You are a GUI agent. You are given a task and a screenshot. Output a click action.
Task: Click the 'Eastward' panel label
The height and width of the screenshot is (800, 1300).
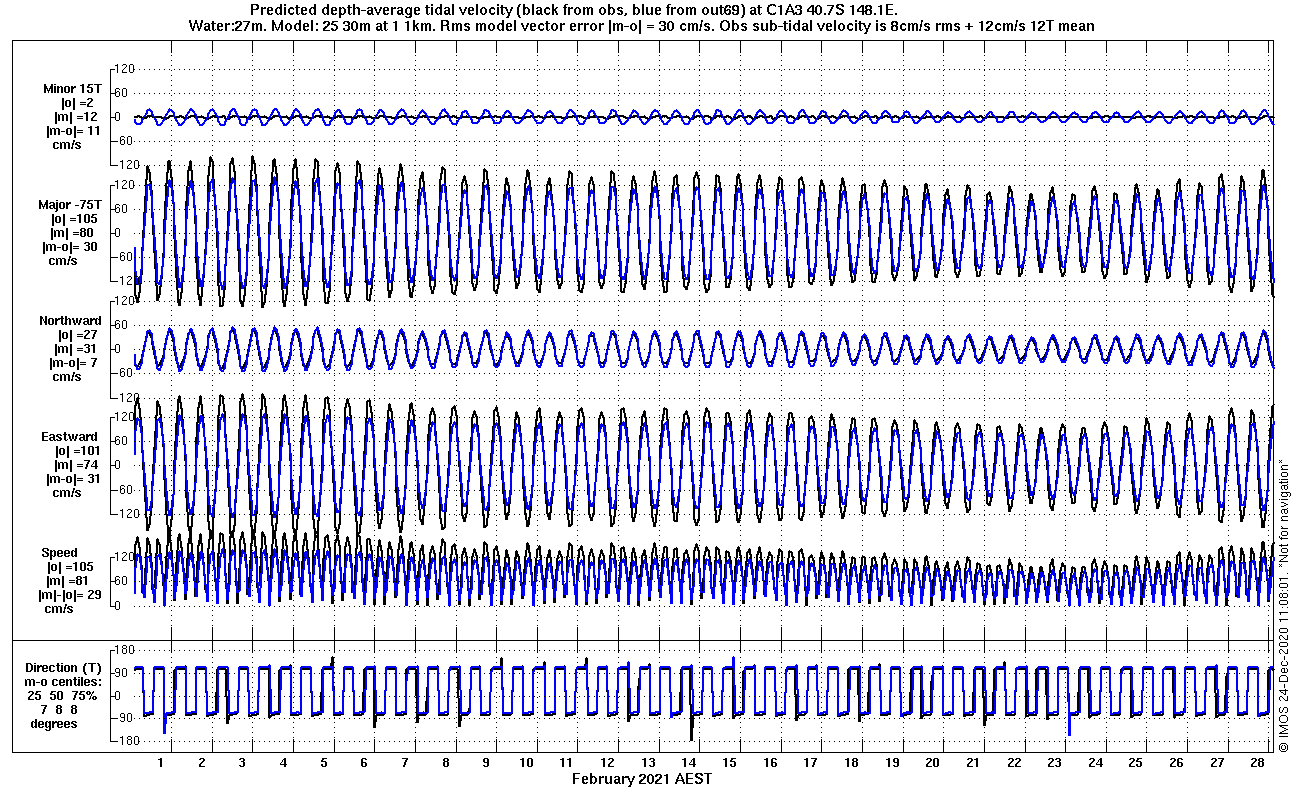(69, 437)
